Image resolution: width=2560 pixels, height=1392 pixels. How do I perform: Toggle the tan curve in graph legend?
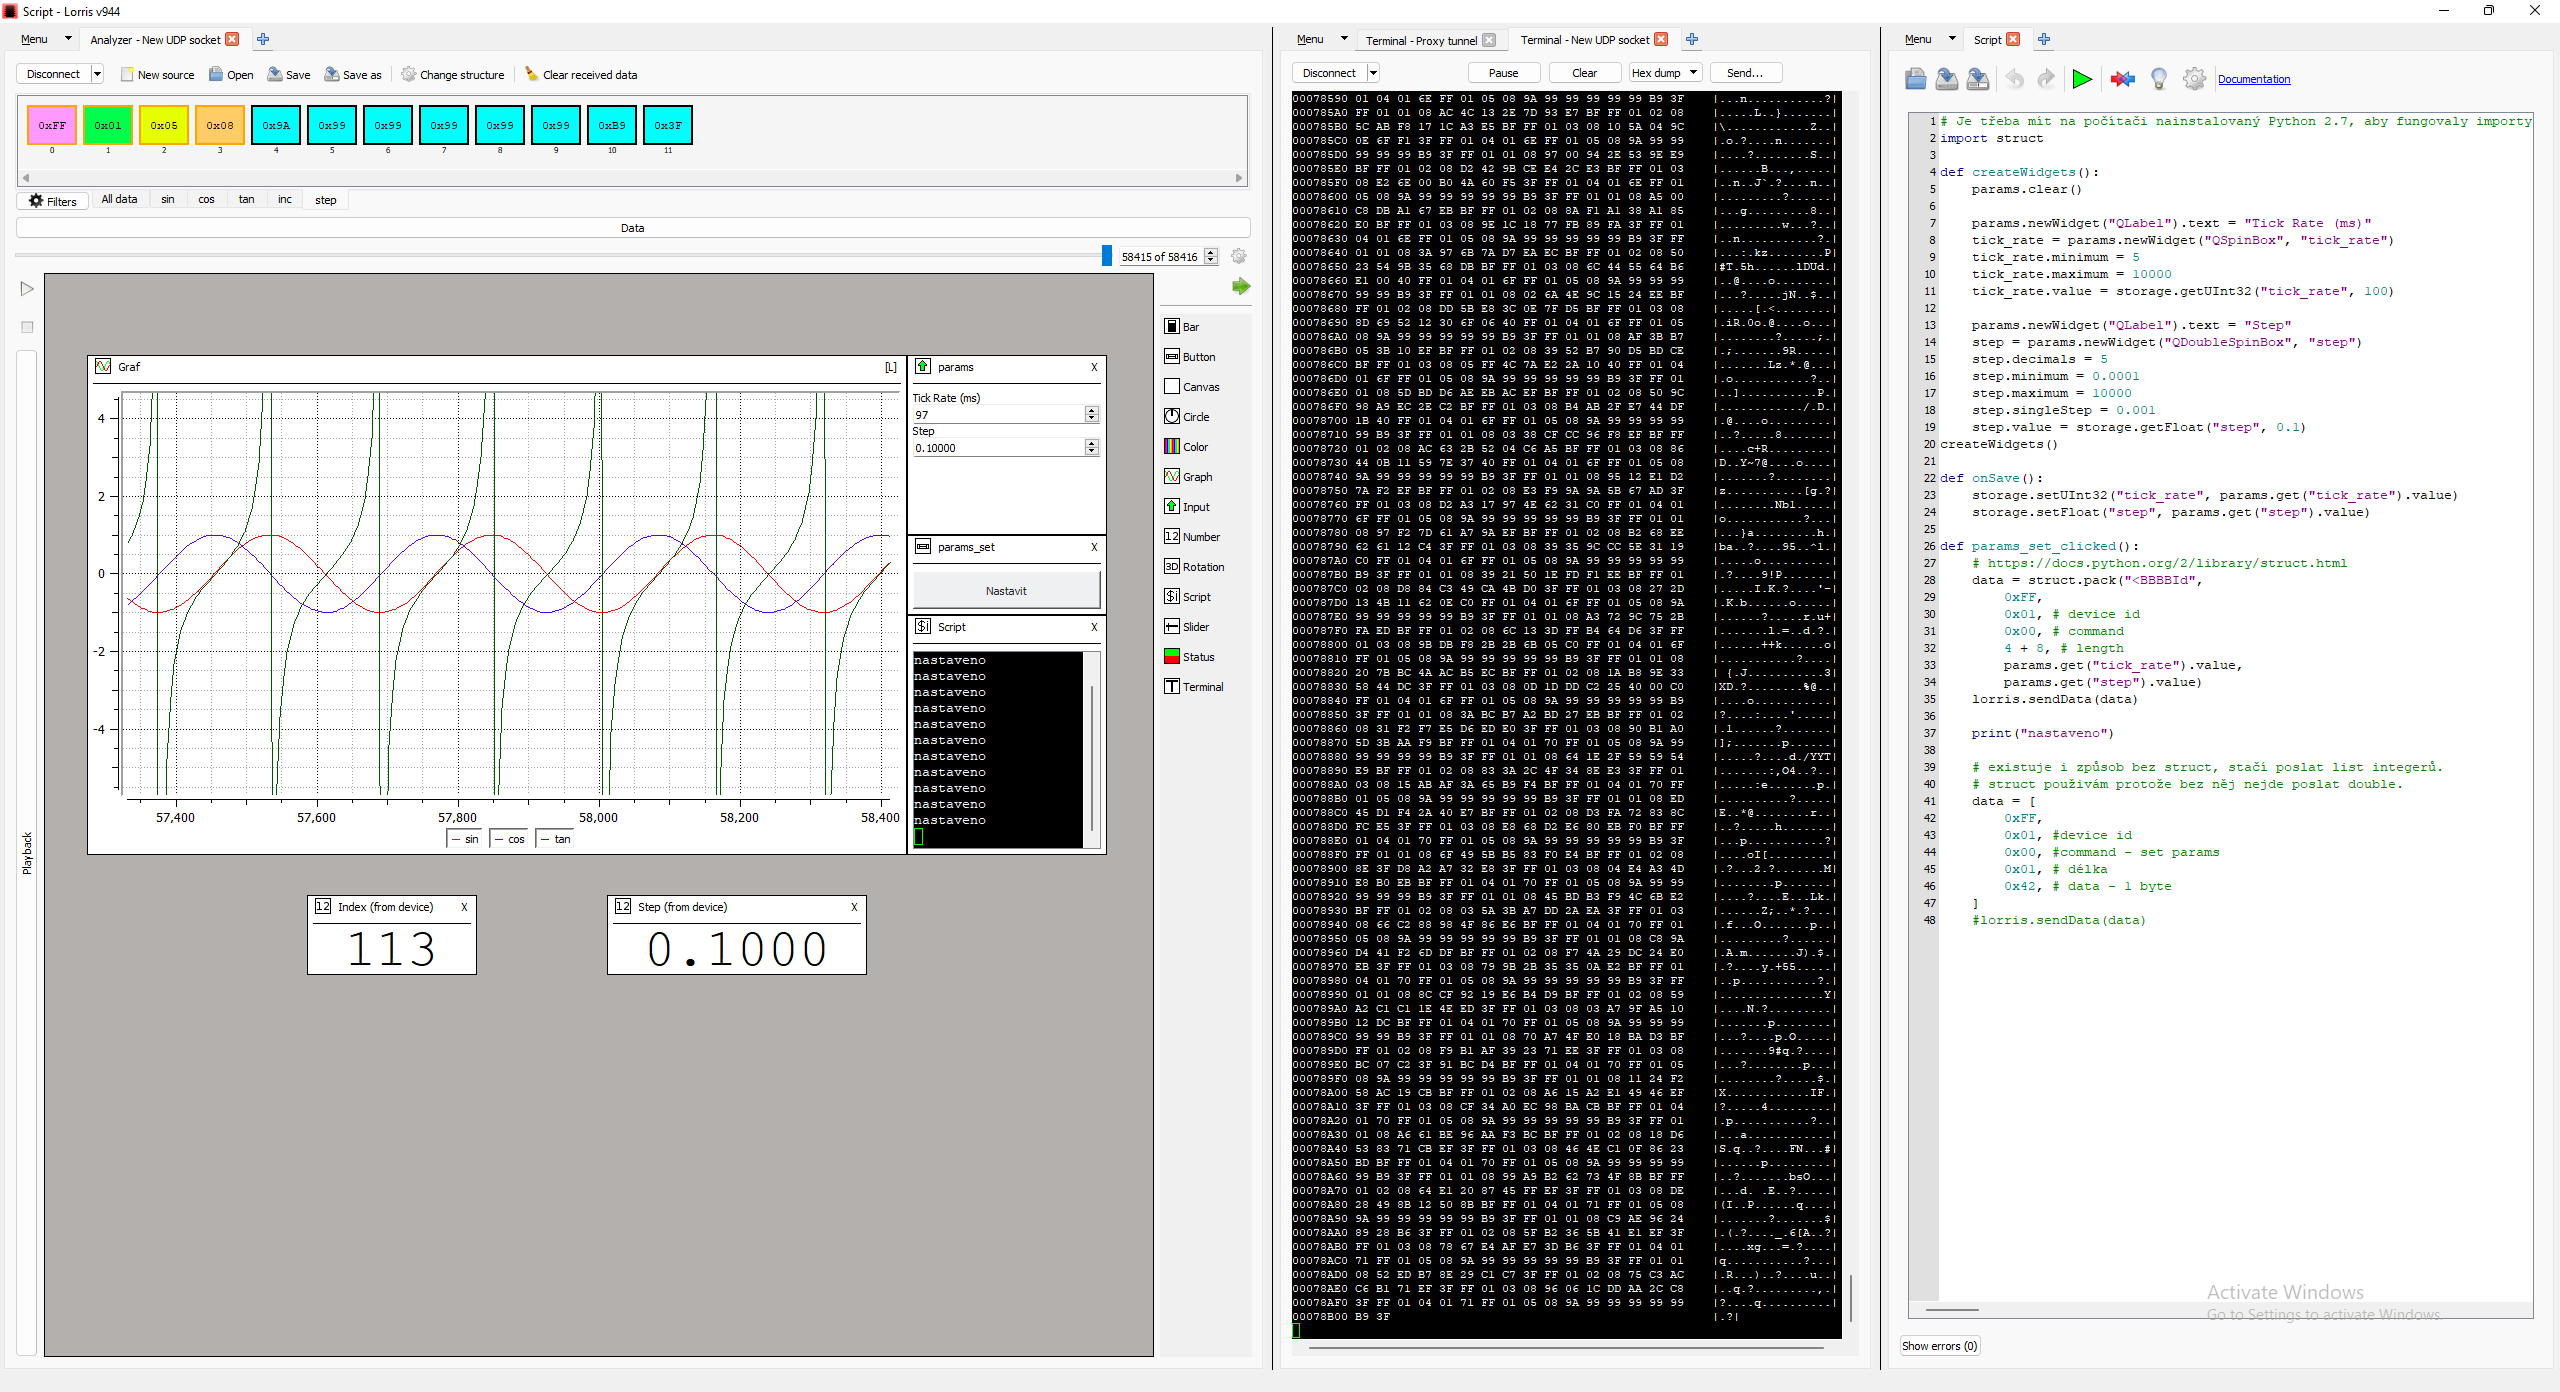556,839
